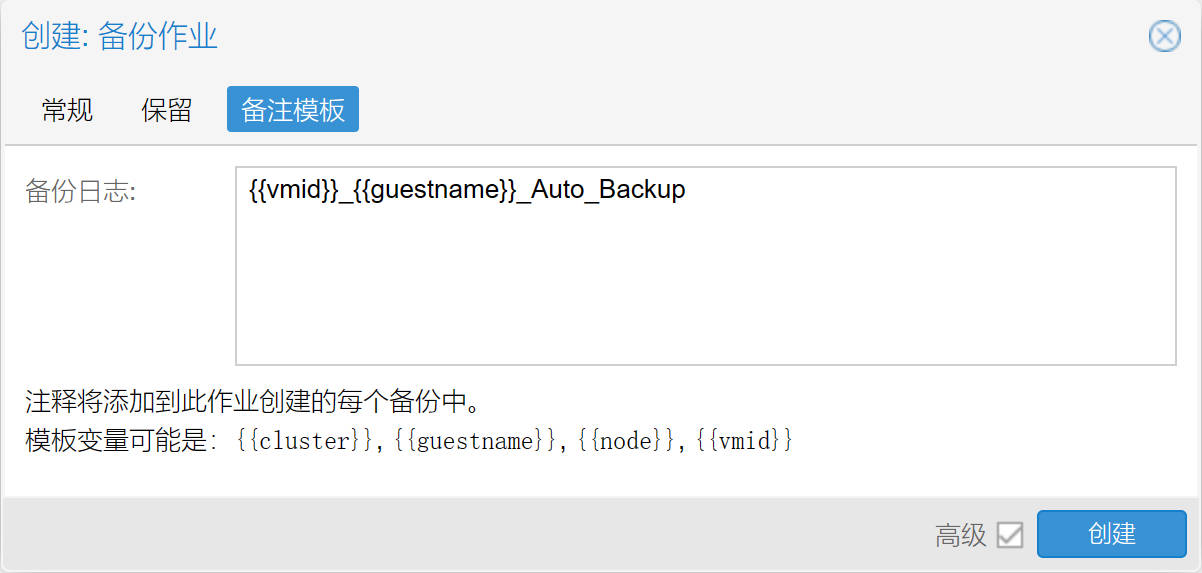This screenshot has height=573, width=1202.
Task: Toggle the 高级 checkbox
Action: click(x=1010, y=535)
